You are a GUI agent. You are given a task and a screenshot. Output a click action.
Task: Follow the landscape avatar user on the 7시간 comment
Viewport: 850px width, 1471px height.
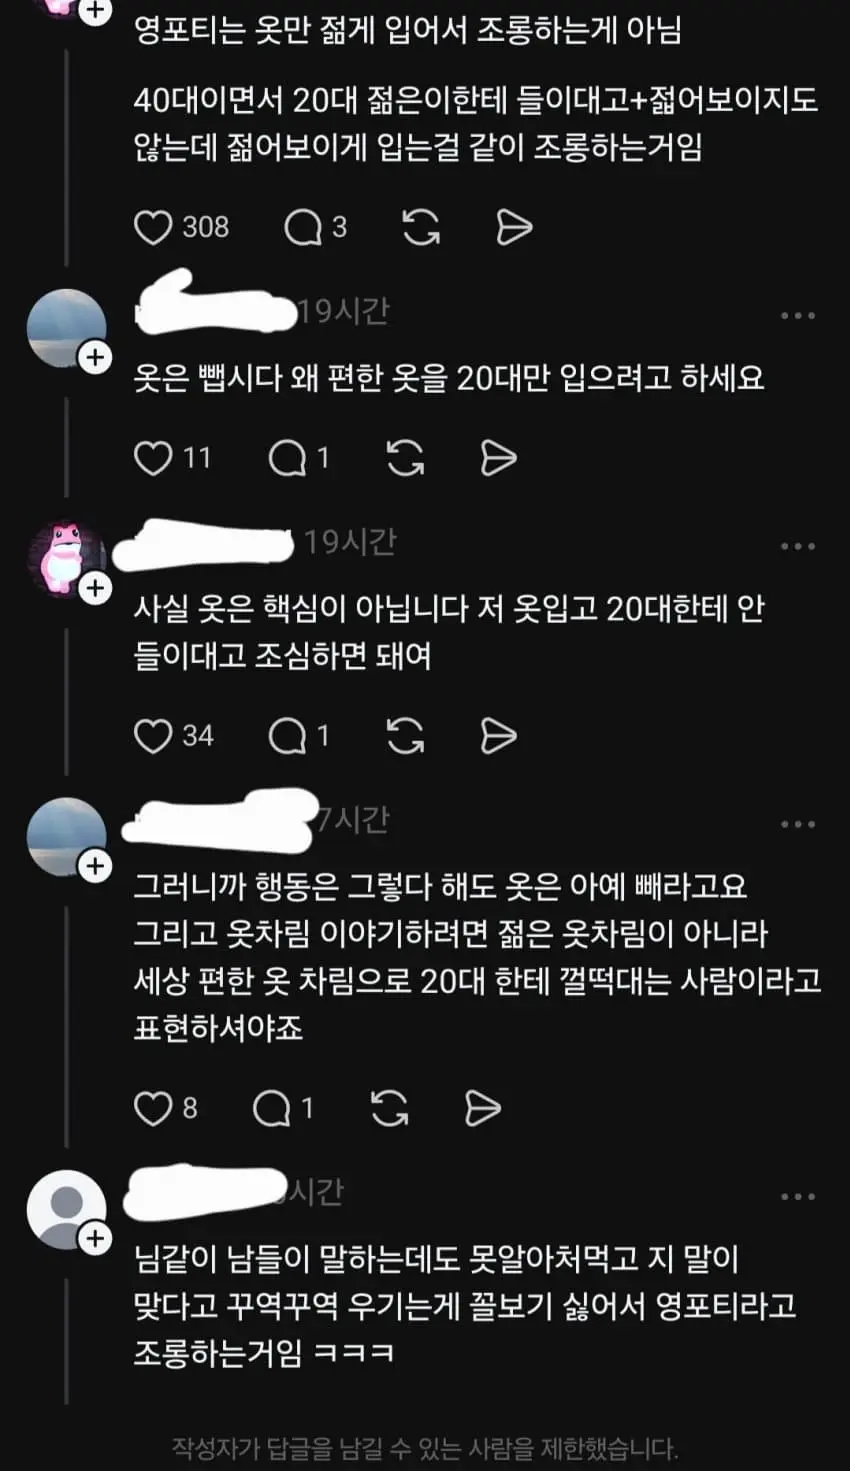[x=95, y=866]
